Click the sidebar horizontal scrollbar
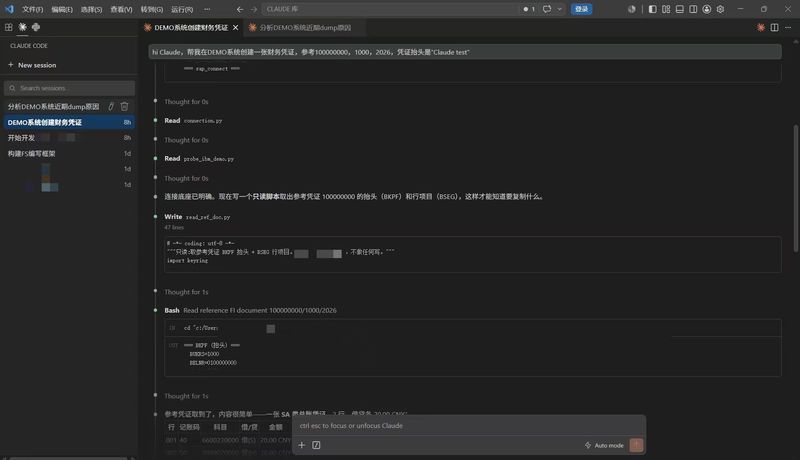 (68, 458)
